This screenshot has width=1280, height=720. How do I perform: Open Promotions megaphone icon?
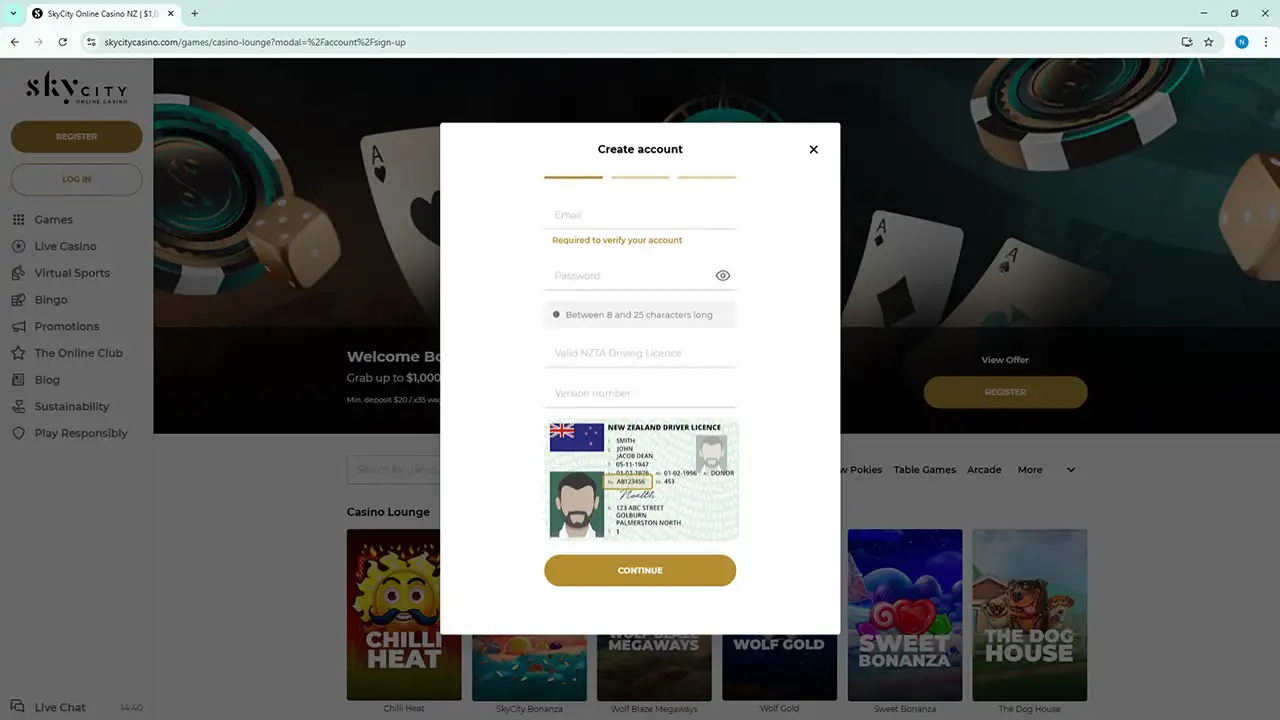(x=18, y=327)
